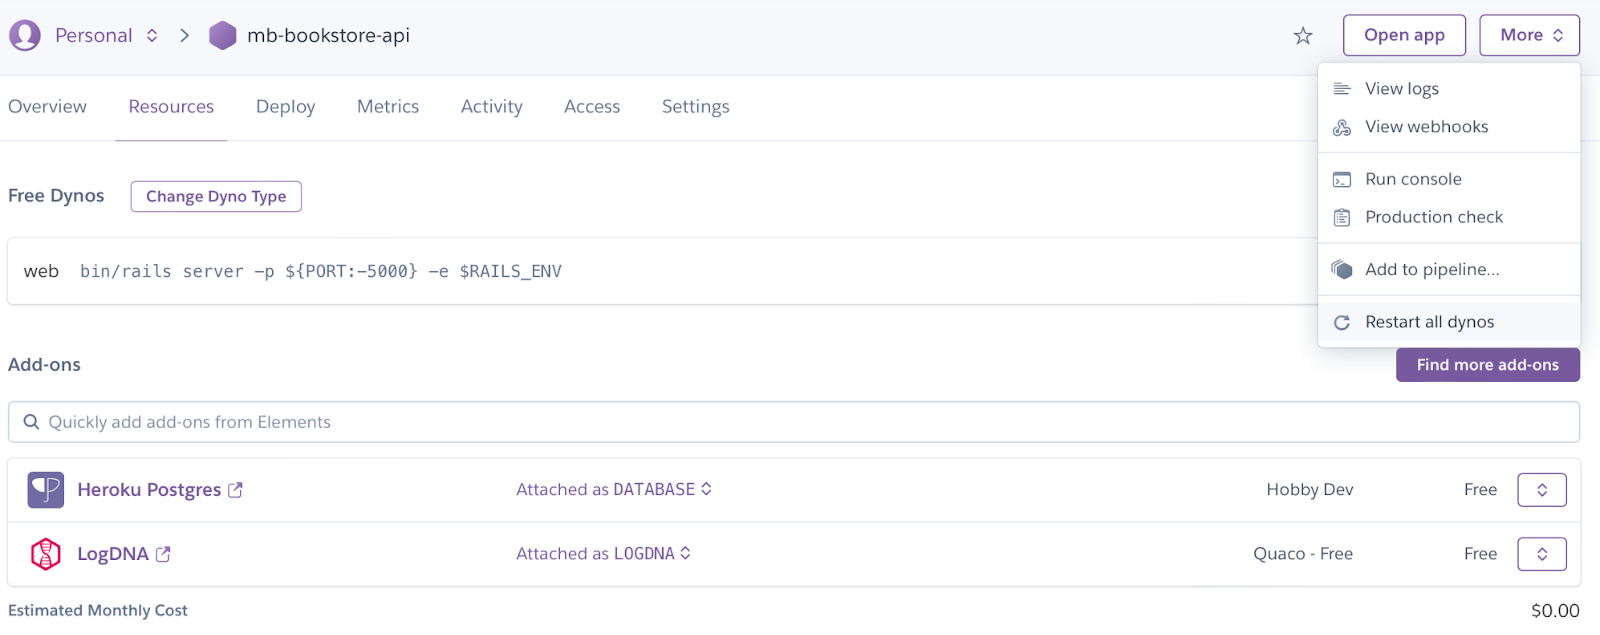Switch to the Access tab
This screenshot has width=1600, height=635.
coord(592,107)
